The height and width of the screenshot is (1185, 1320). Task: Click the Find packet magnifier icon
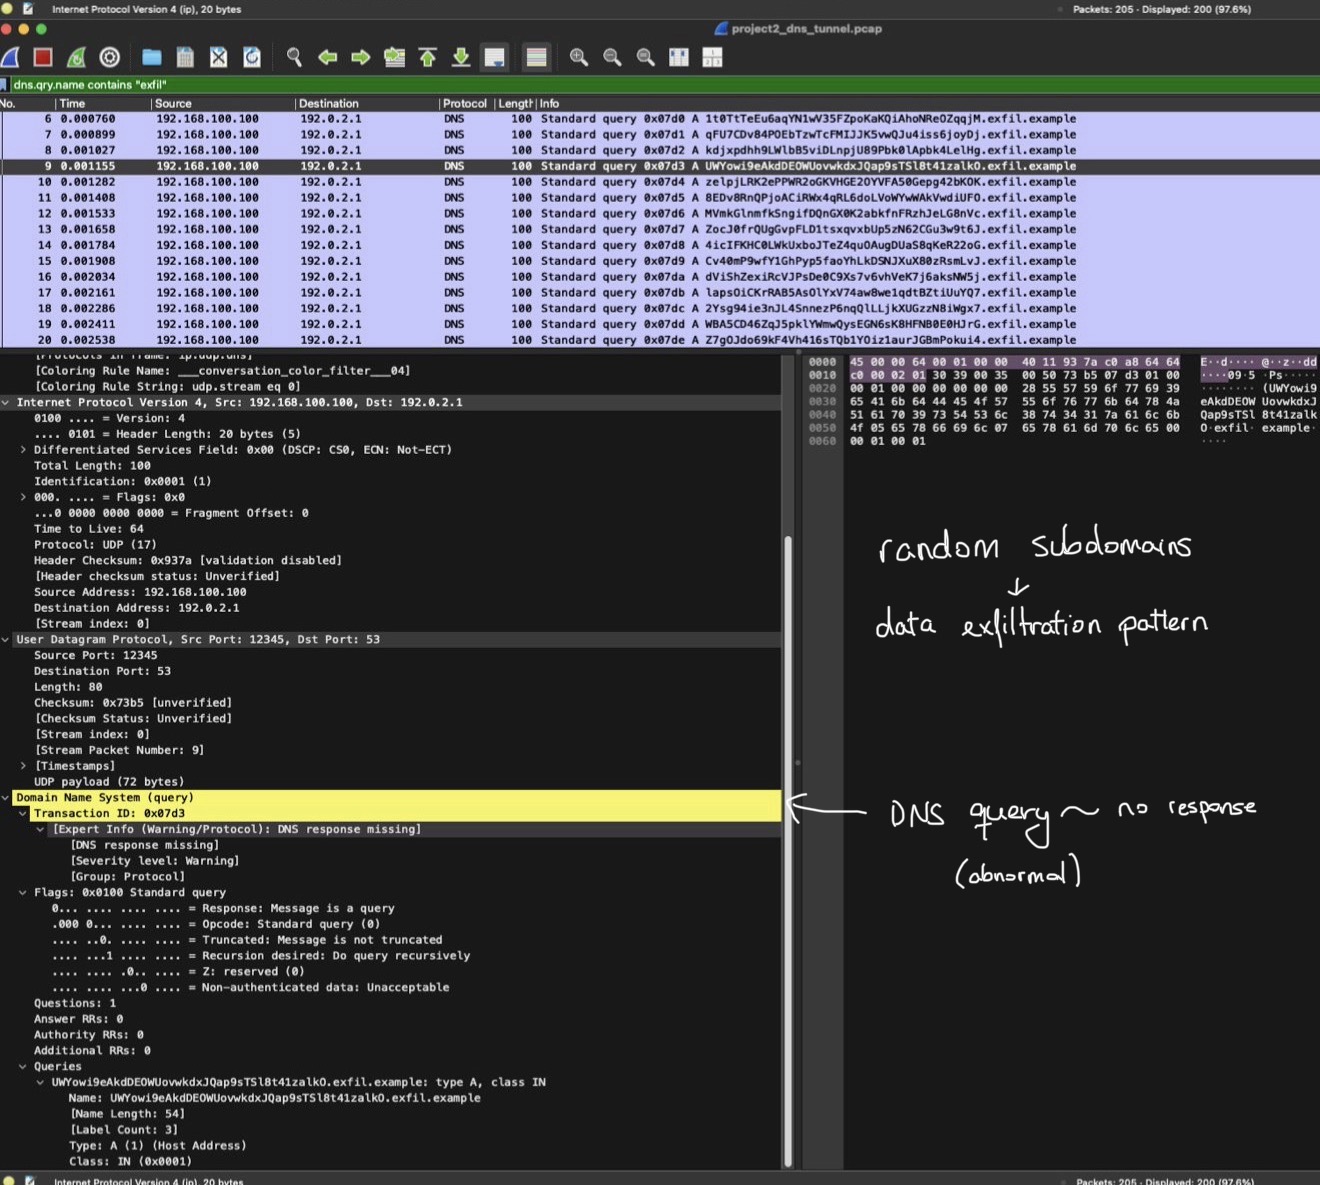[294, 58]
